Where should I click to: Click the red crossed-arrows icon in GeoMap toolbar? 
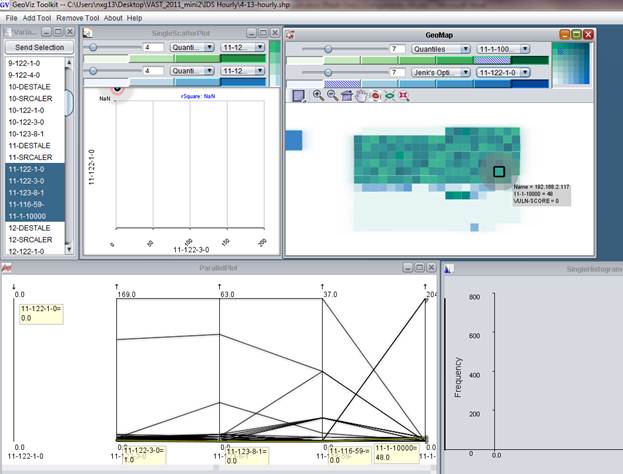404,96
